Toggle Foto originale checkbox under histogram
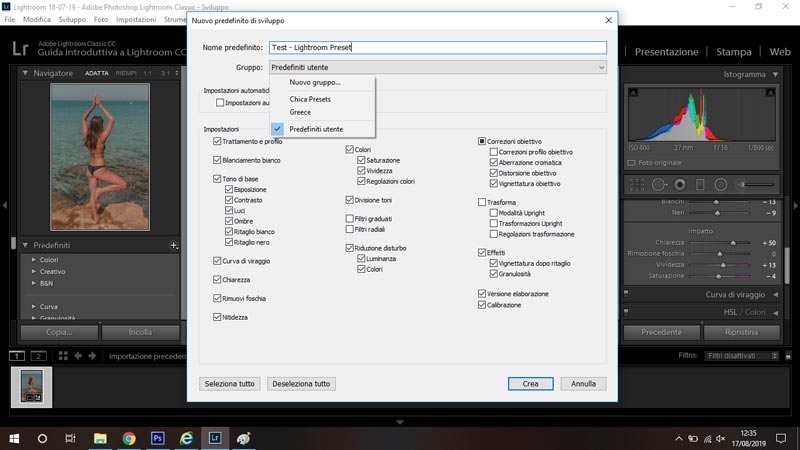The image size is (800, 450). (632, 163)
